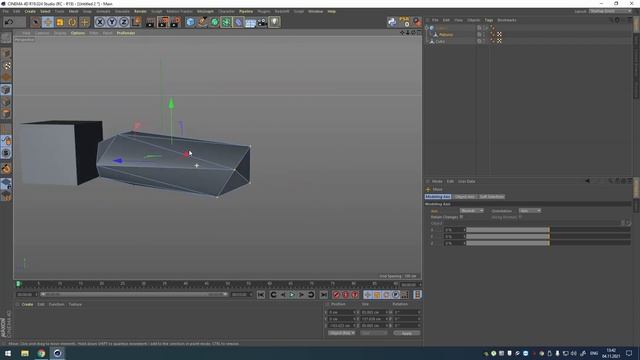Viewport: 640px width, 360px height.
Task: Open Chrome from the taskbar
Action: pos(41,353)
